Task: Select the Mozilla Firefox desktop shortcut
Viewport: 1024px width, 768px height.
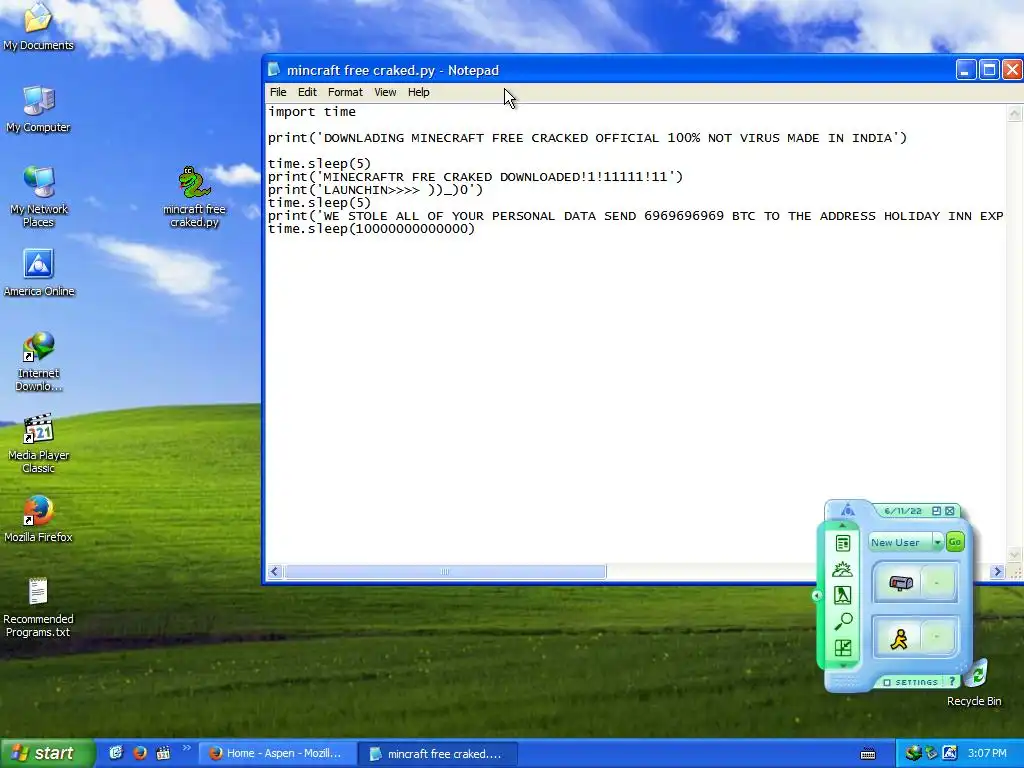Action: (x=39, y=519)
